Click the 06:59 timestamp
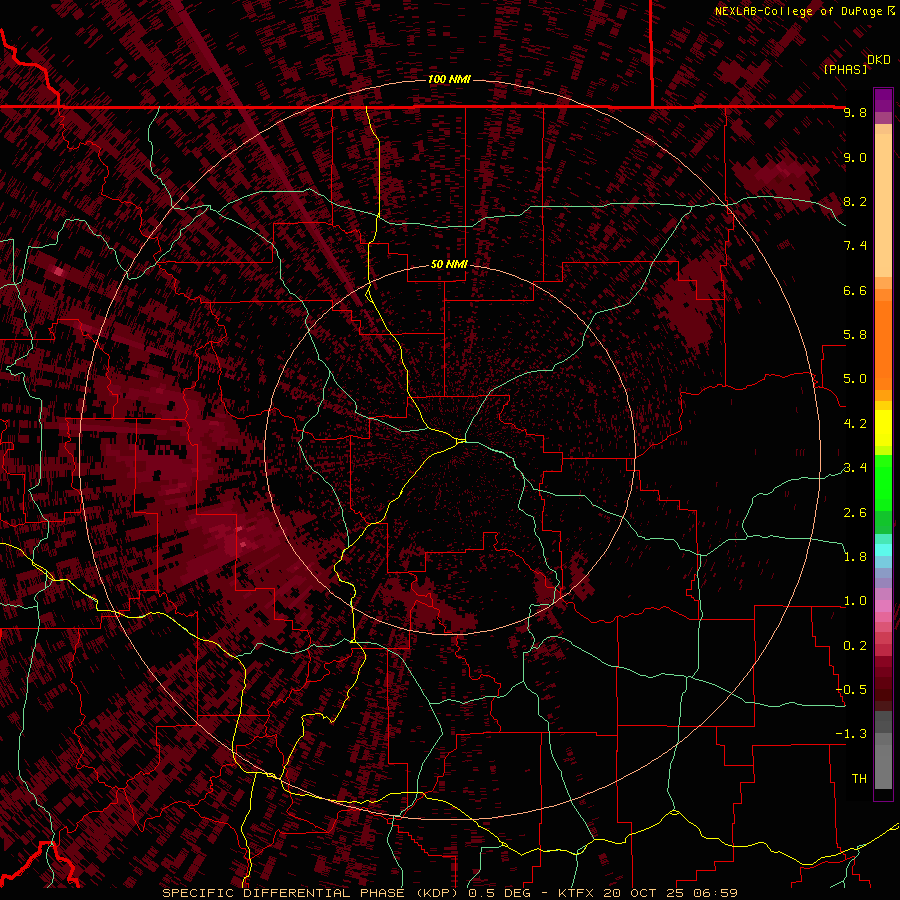 715,893
